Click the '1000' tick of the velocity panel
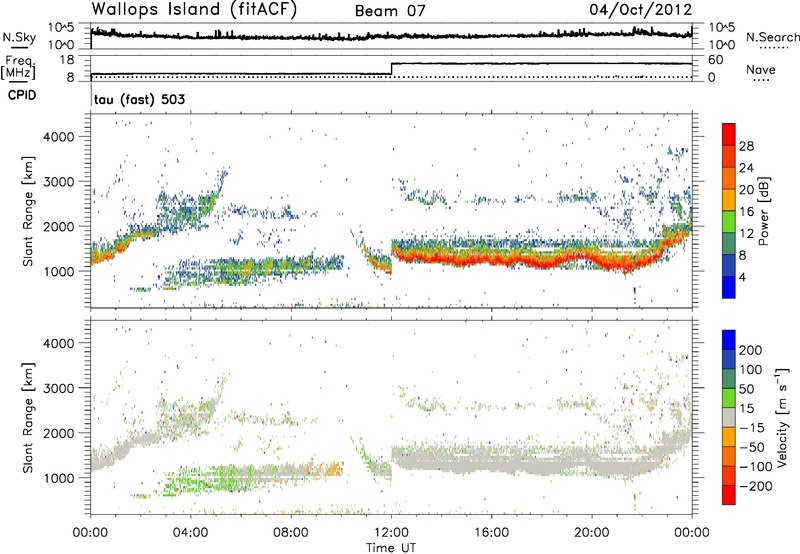 (x=58, y=478)
